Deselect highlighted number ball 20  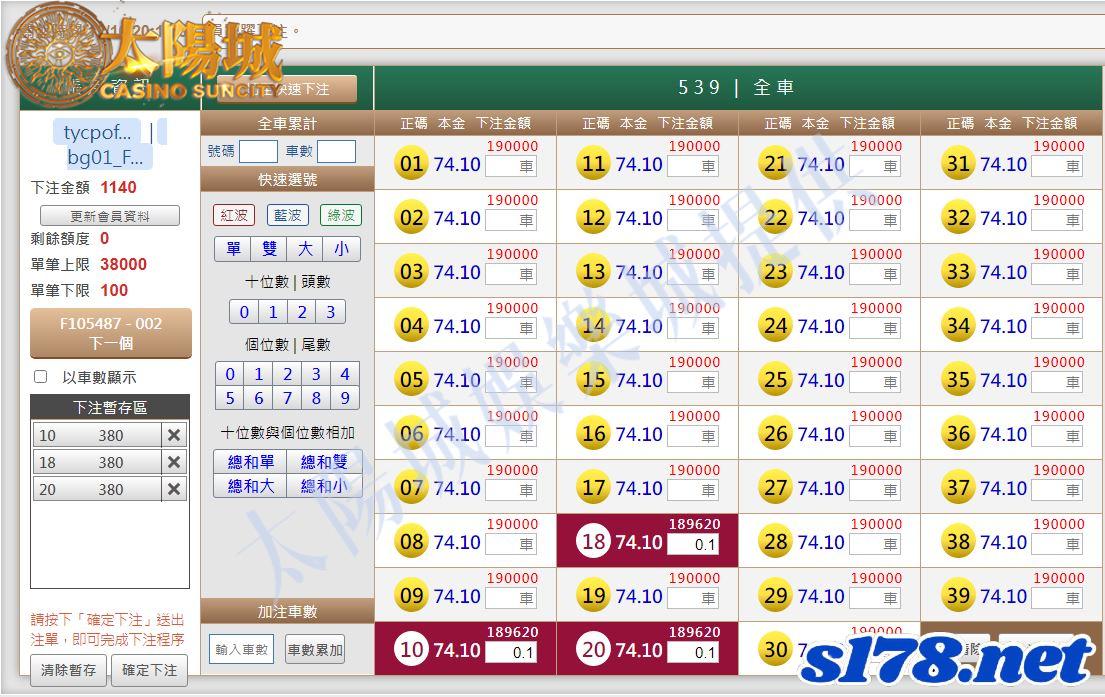[x=593, y=649]
